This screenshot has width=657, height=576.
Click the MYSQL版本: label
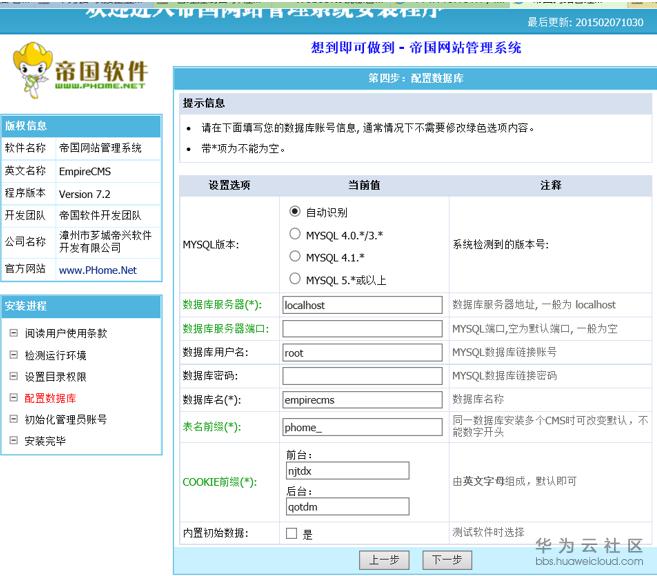[211, 245]
